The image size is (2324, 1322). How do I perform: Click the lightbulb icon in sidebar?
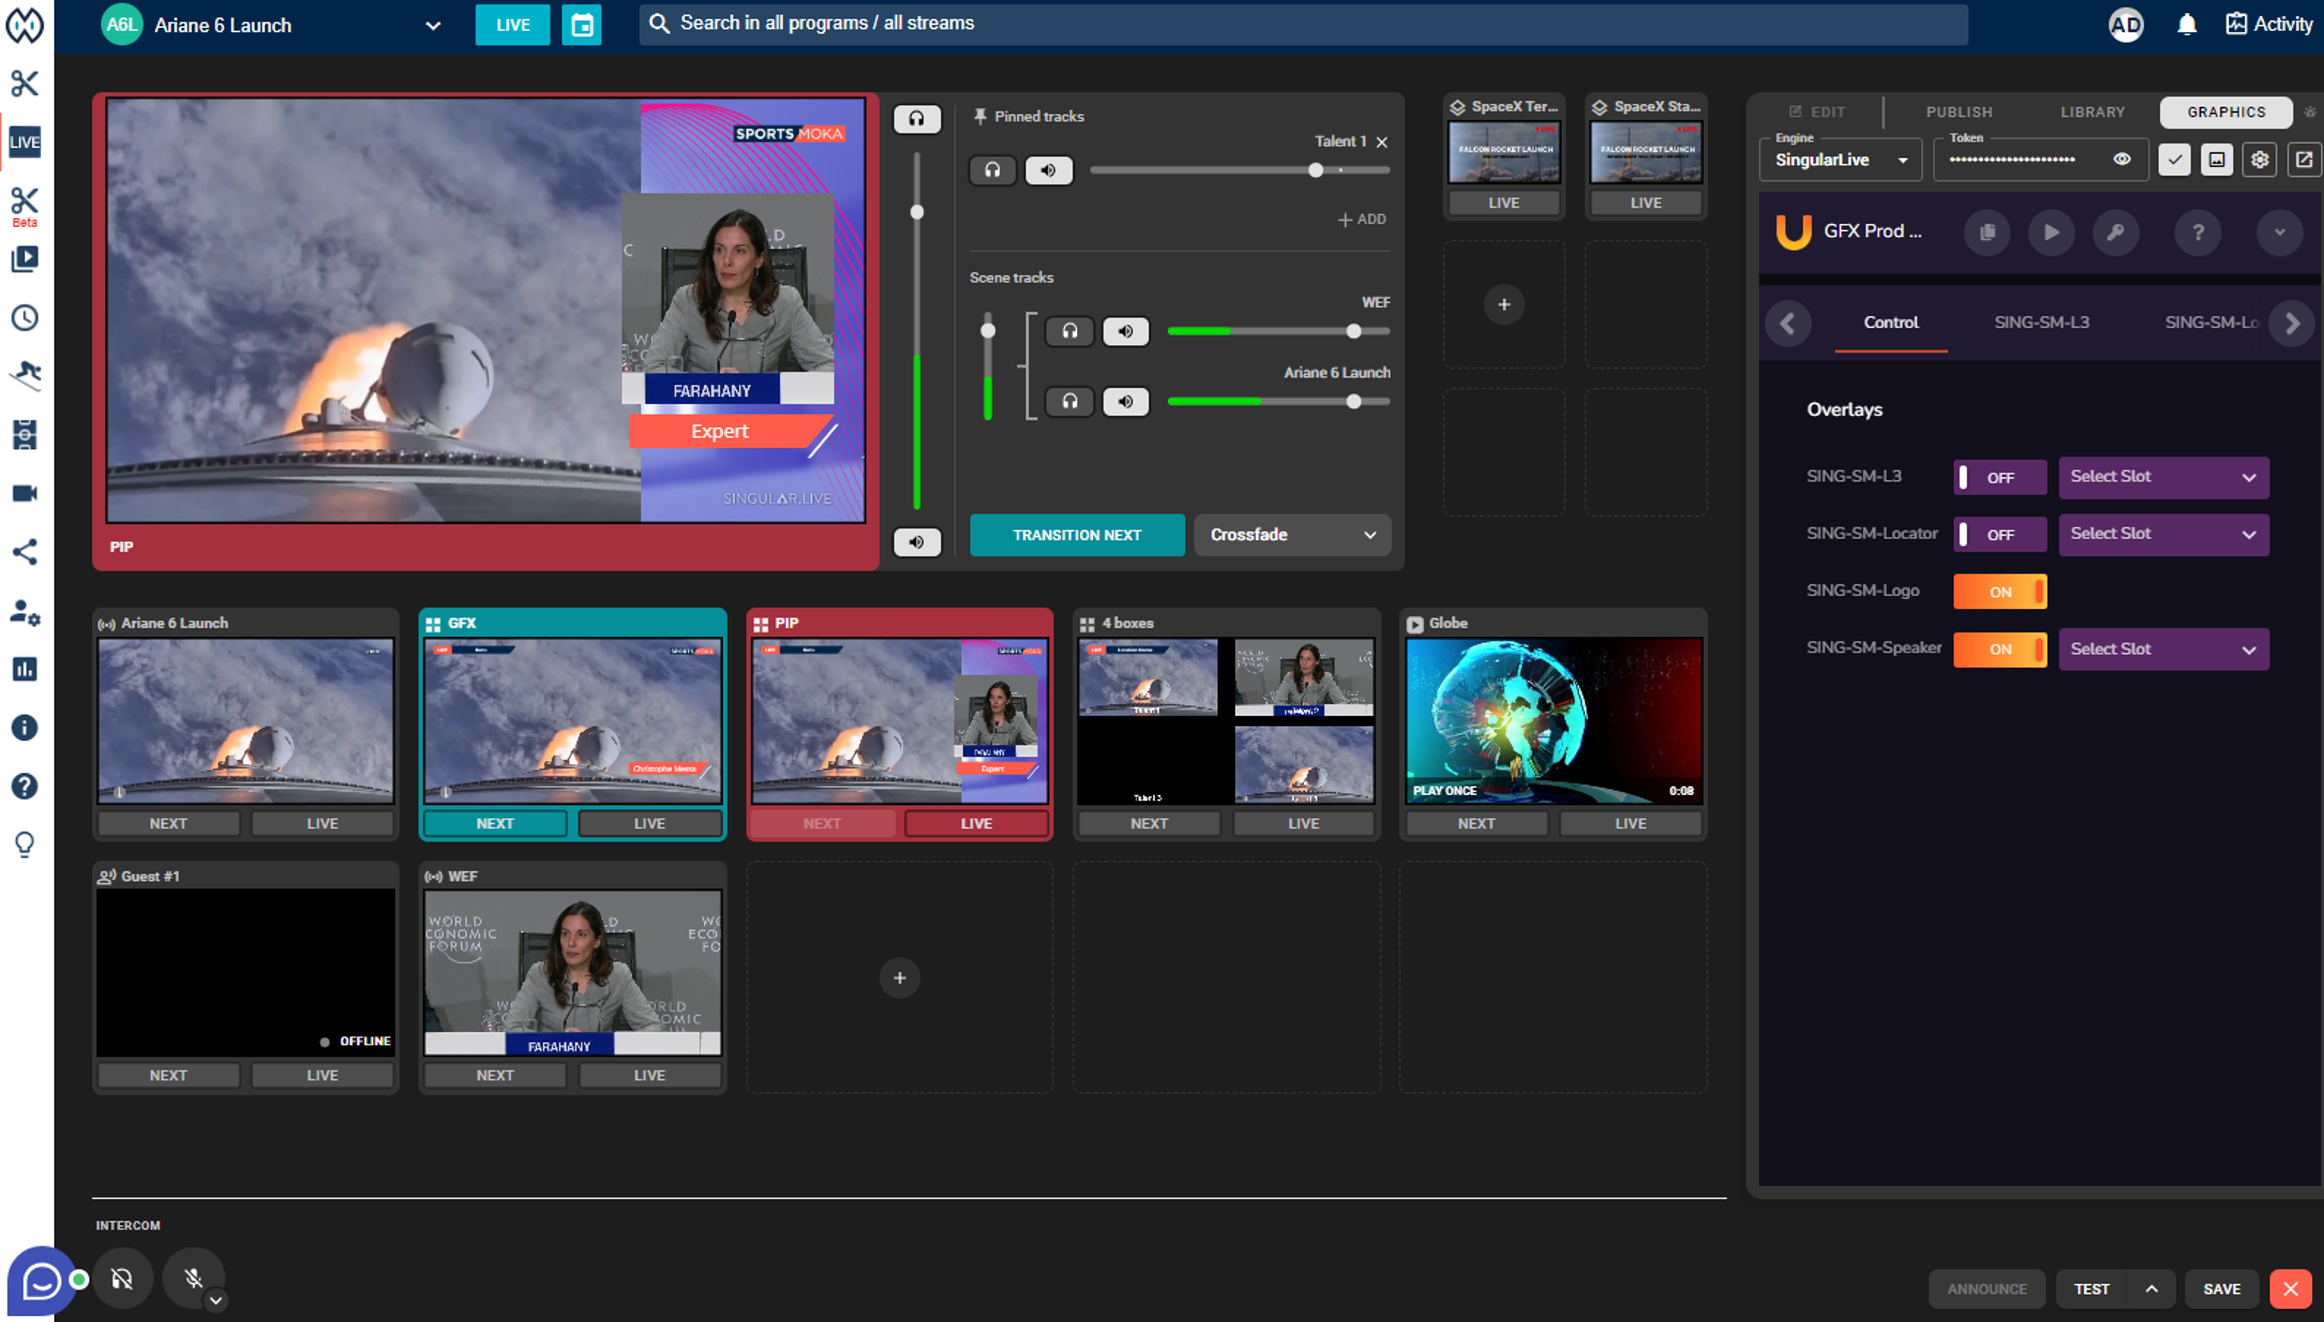click(25, 845)
